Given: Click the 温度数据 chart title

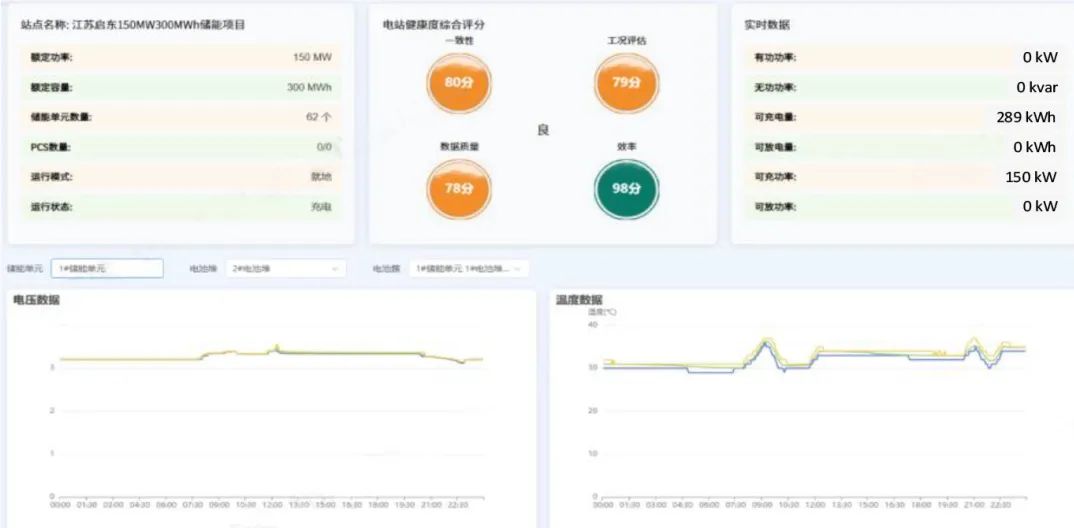Looking at the screenshot, I should coord(579,300).
